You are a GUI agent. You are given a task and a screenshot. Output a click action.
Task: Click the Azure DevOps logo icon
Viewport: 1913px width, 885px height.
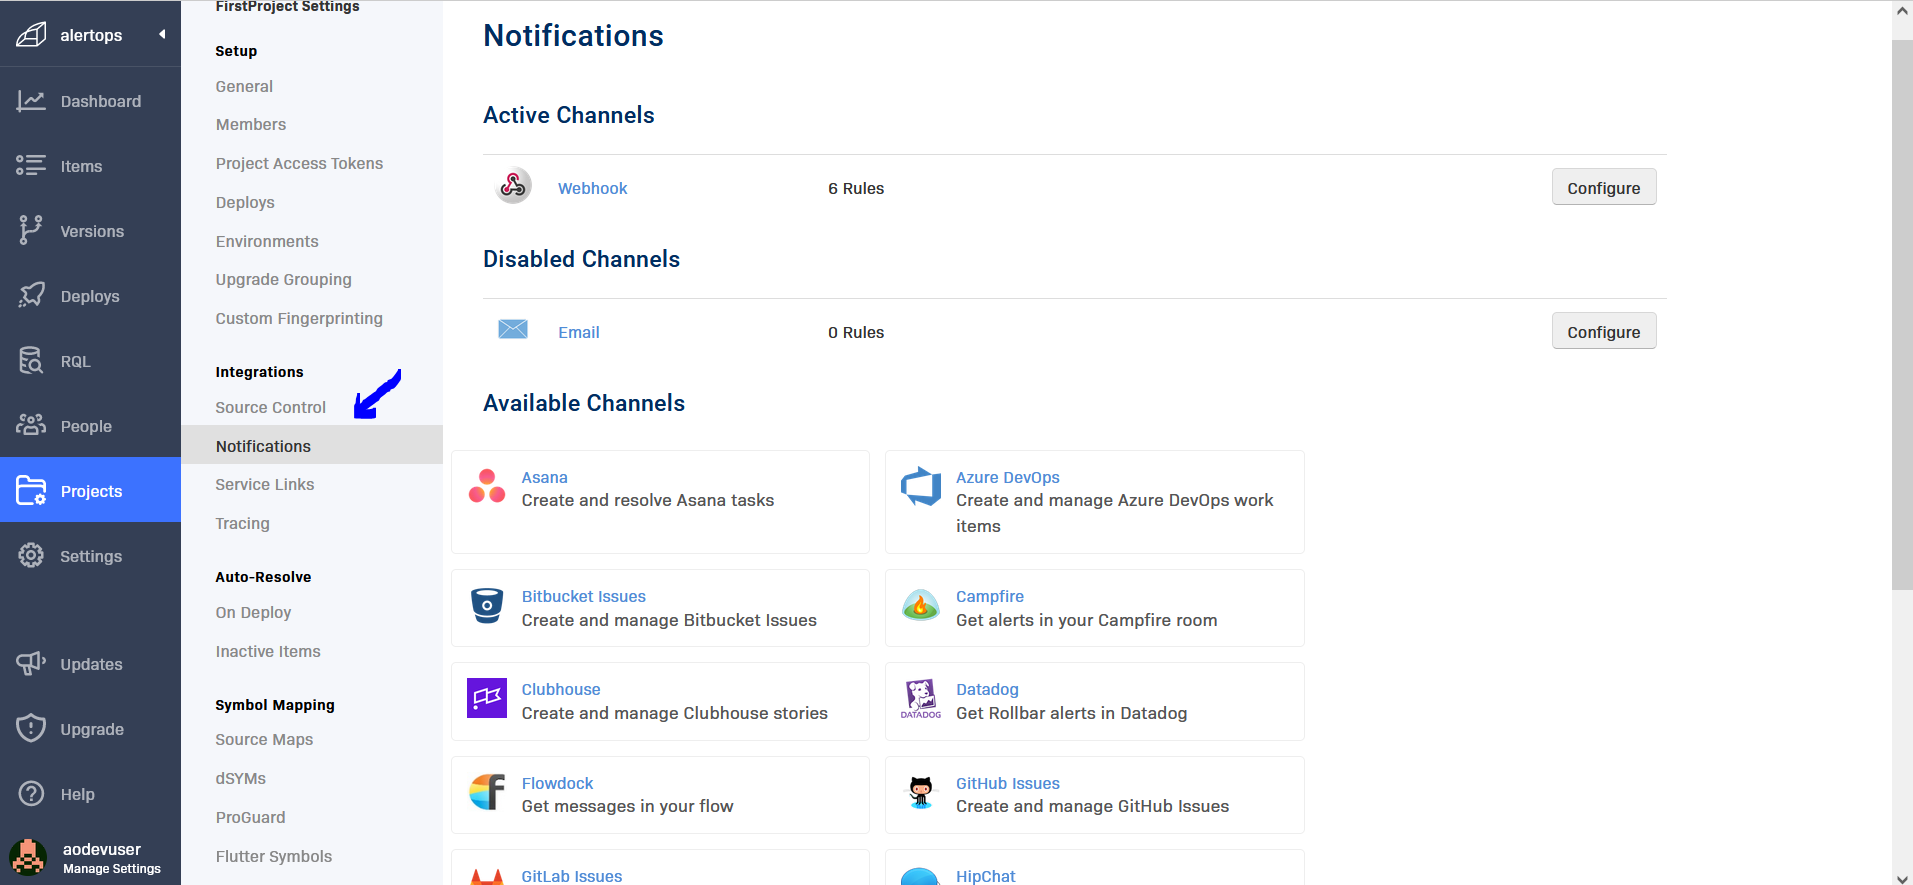click(921, 487)
